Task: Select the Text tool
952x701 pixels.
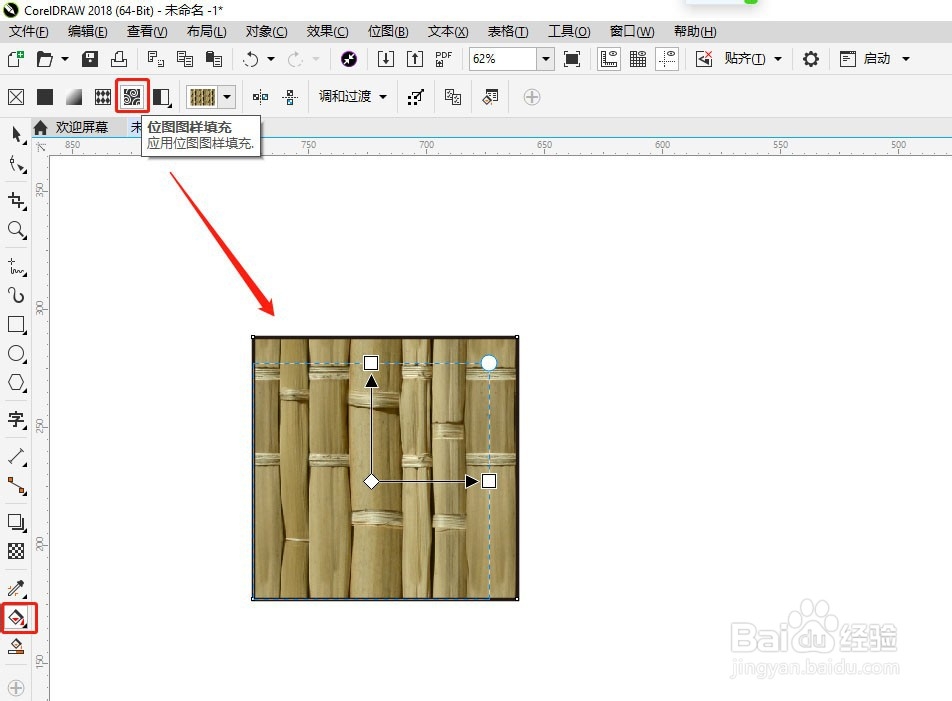Action: pyautogui.click(x=17, y=419)
